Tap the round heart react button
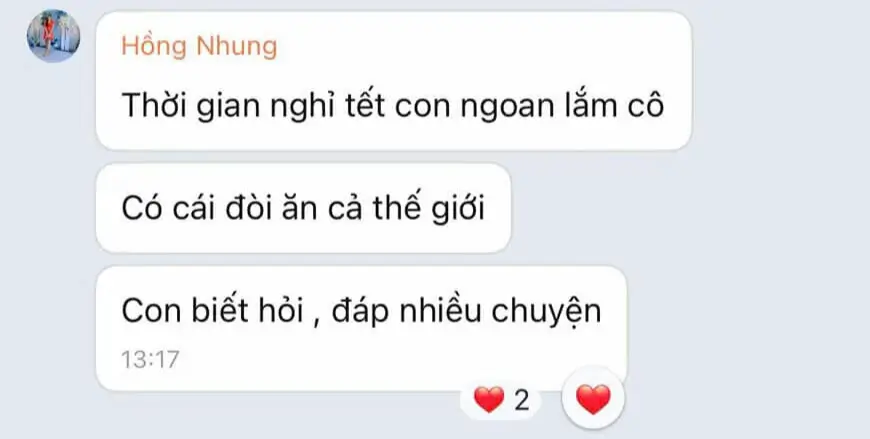This screenshot has height=439, width=870. click(x=593, y=398)
